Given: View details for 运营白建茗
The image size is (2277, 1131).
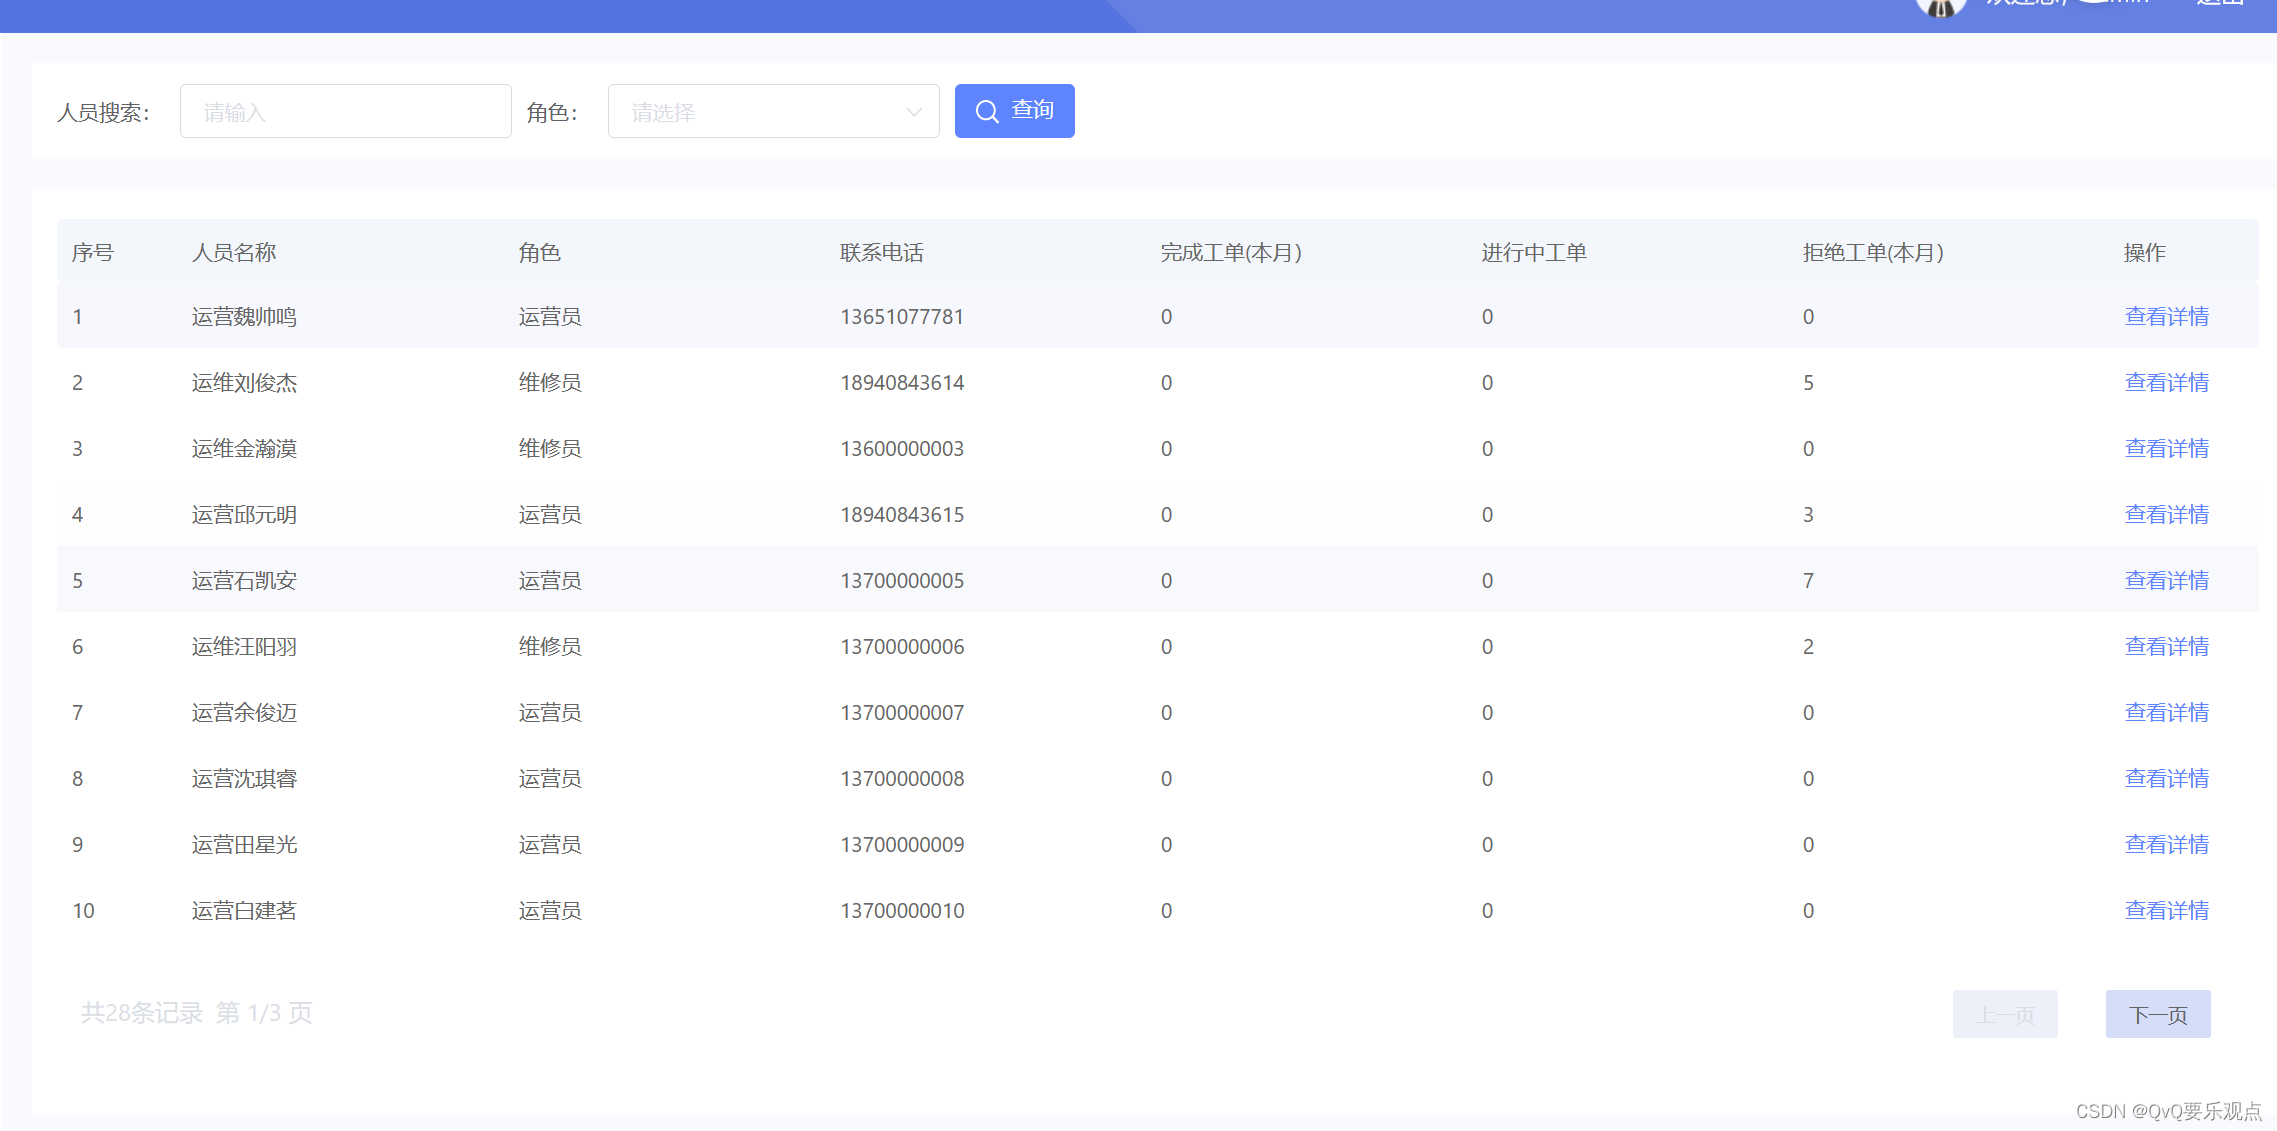Looking at the screenshot, I should click(2166, 911).
